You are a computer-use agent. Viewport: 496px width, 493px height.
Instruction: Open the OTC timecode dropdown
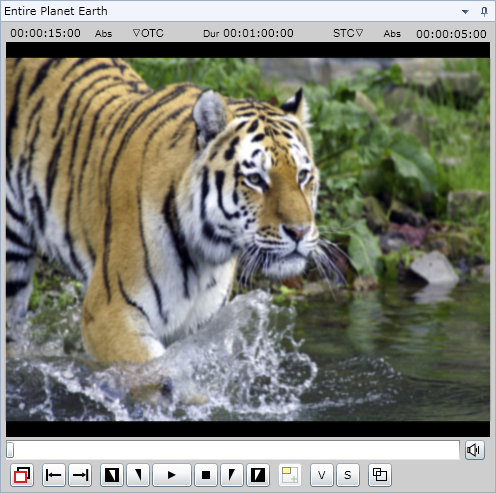click(x=148, y=33)
